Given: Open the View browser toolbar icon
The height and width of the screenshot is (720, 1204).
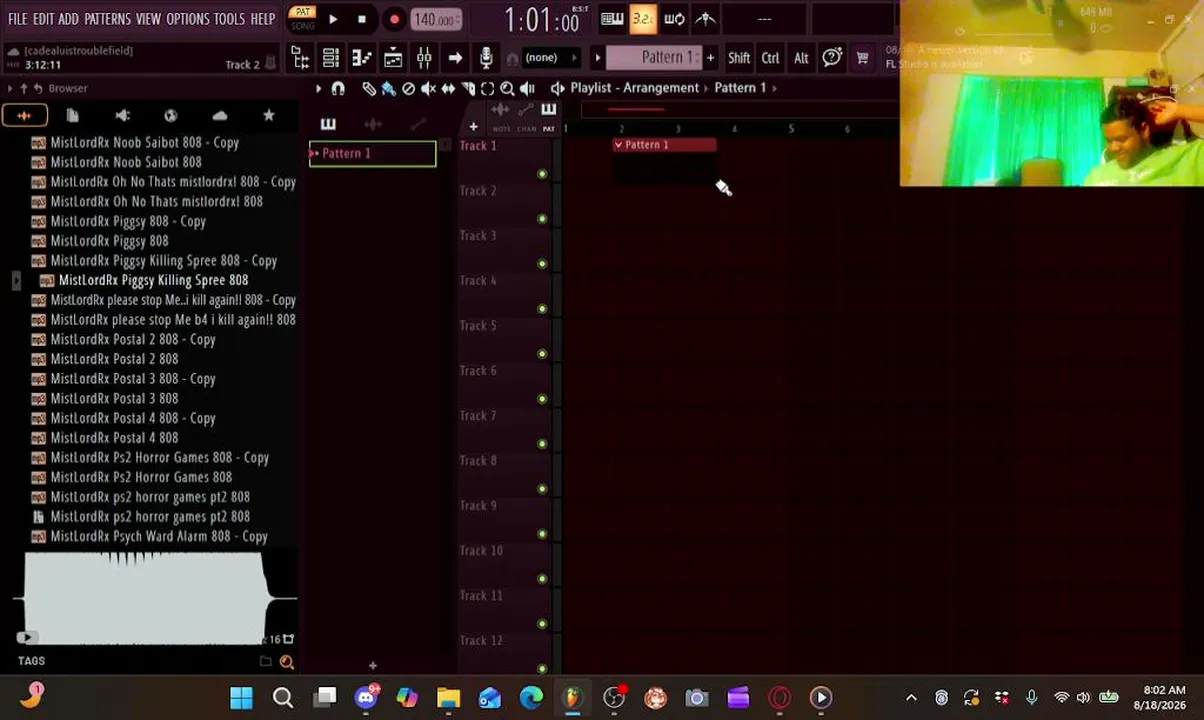Looking at the screenshot, I should [x=300, y=58].
